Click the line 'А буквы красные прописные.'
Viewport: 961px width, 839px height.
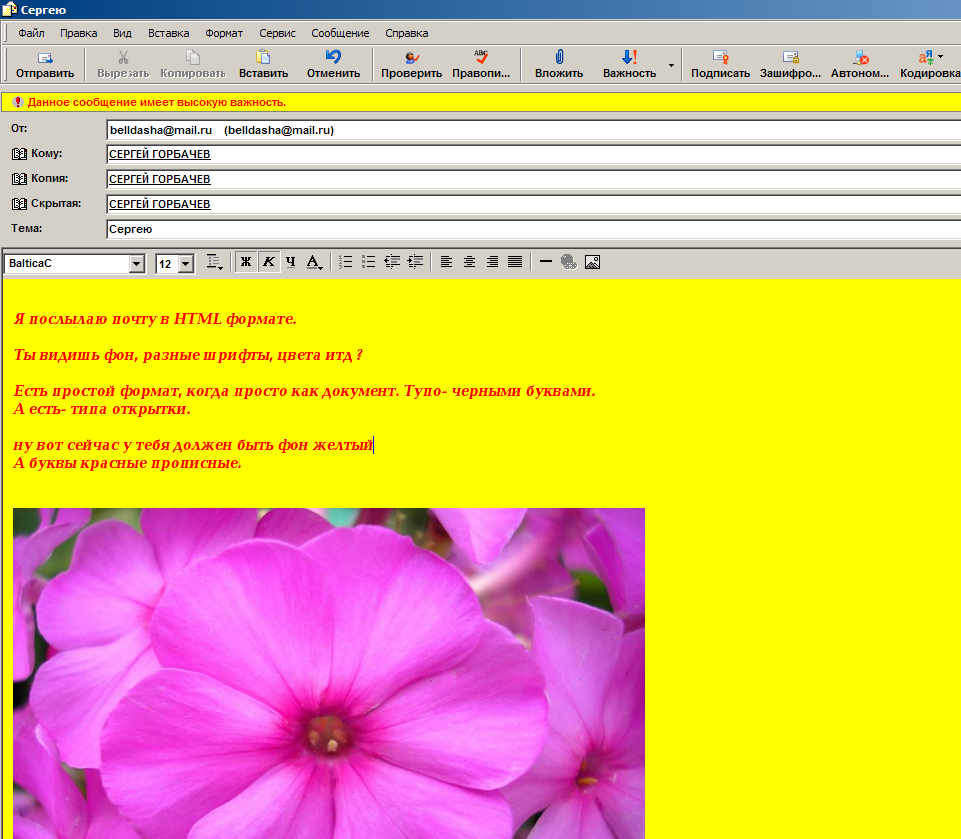click(127, 463)
